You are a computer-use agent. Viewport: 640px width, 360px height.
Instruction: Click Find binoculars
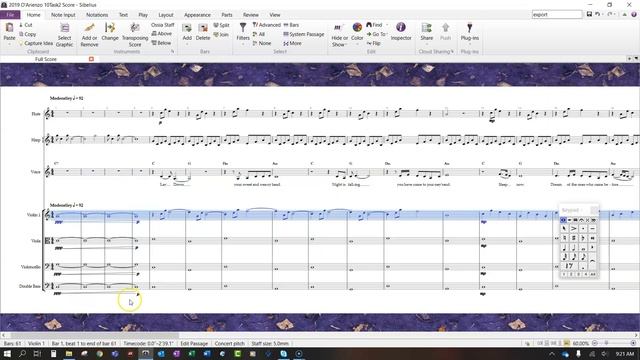(x=374, y=25)
